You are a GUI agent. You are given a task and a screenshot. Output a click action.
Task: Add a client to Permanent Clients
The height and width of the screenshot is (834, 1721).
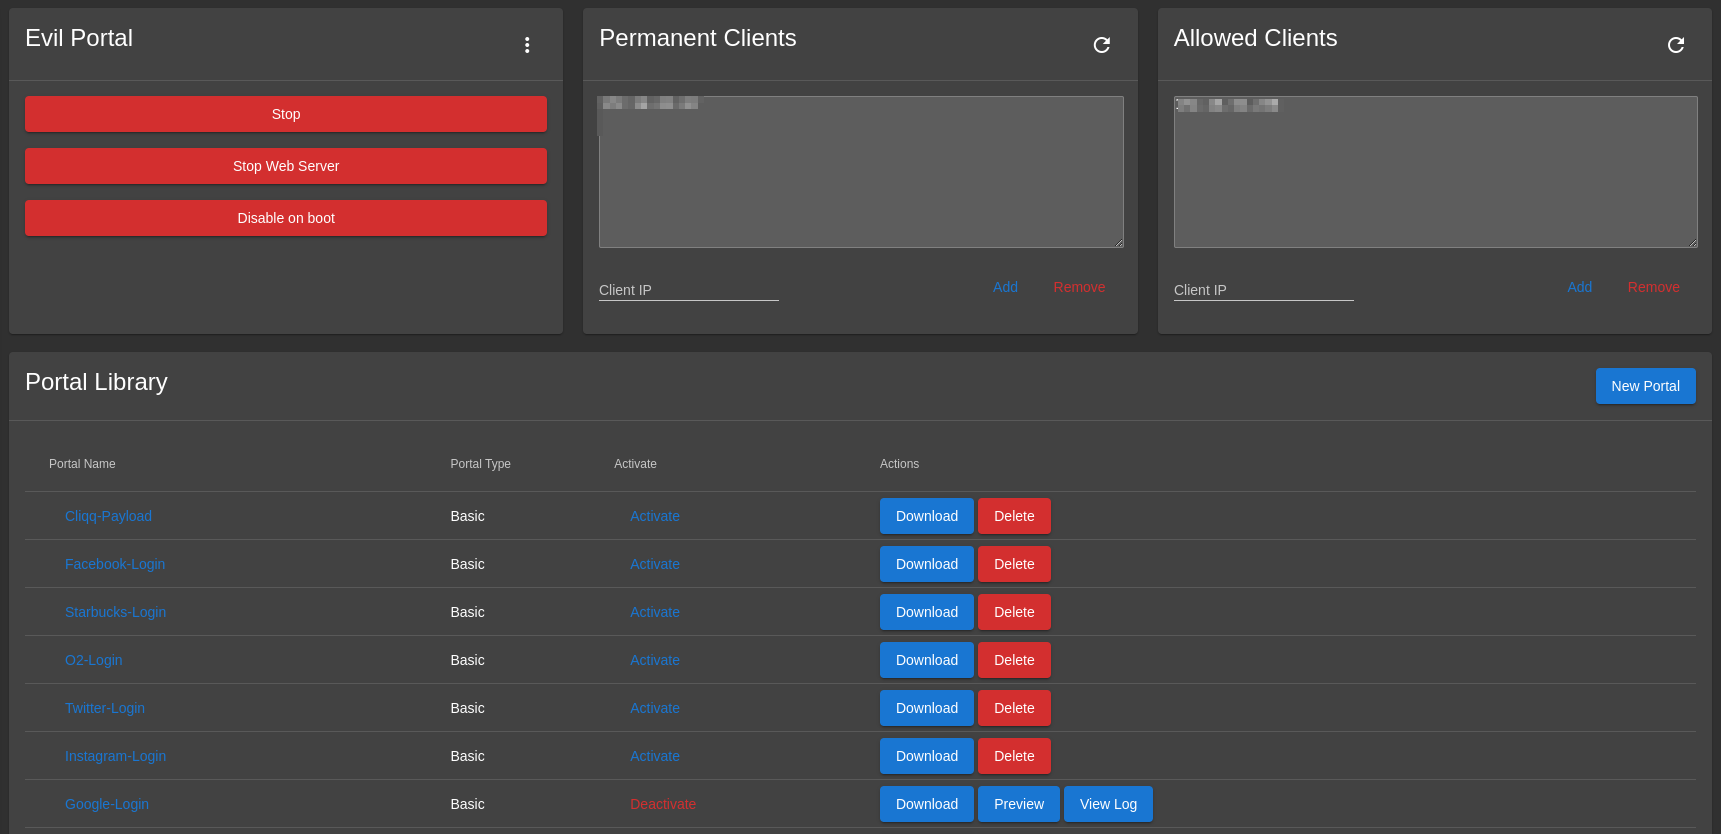coord(1005,287)
